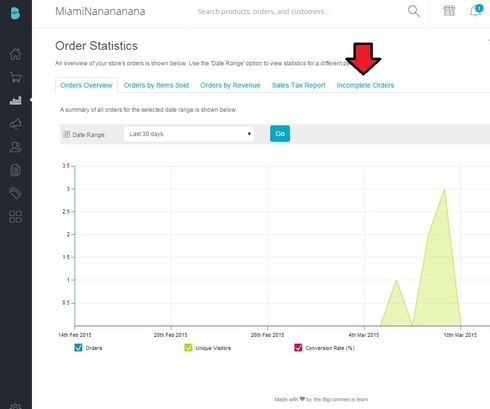
Task: Open notifications bell icon
Action: [x=476, y=11]
